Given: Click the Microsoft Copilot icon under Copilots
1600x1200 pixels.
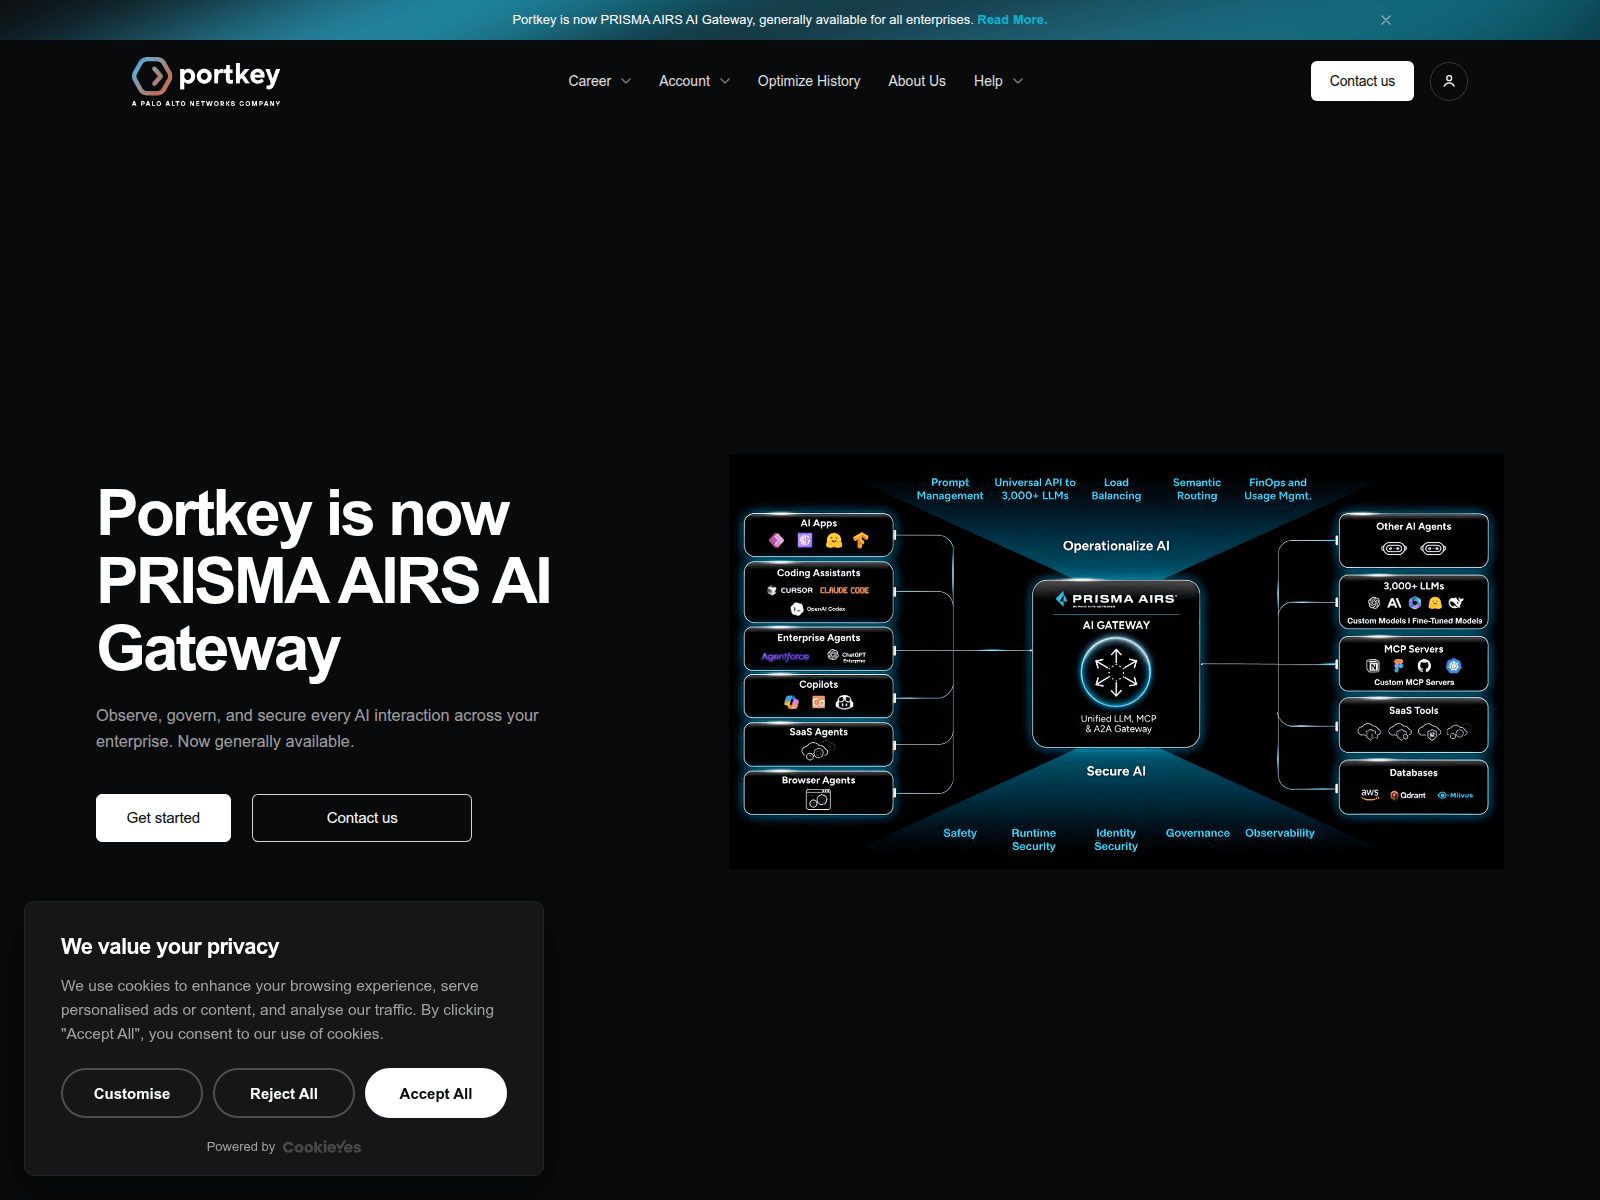Looking at the screenshot, I should click(791, 702).
